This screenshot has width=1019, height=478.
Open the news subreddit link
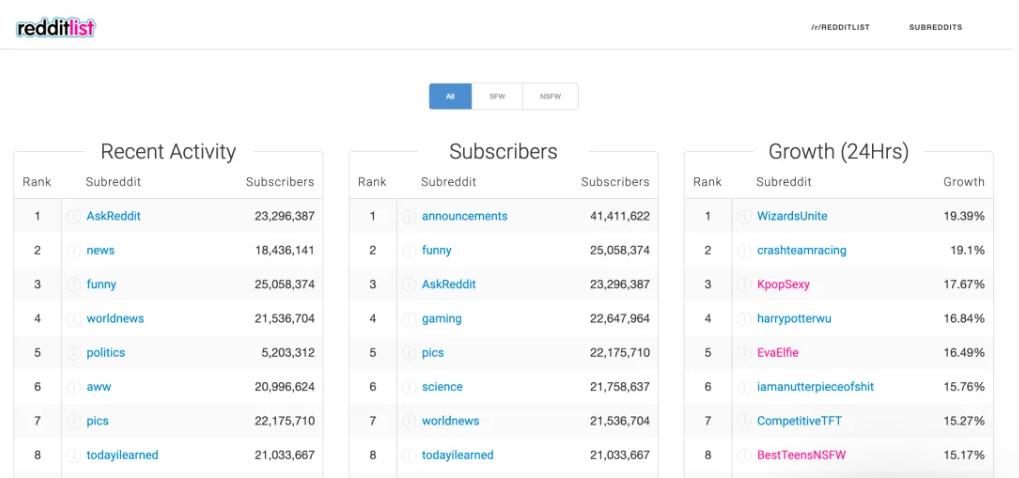101,250
